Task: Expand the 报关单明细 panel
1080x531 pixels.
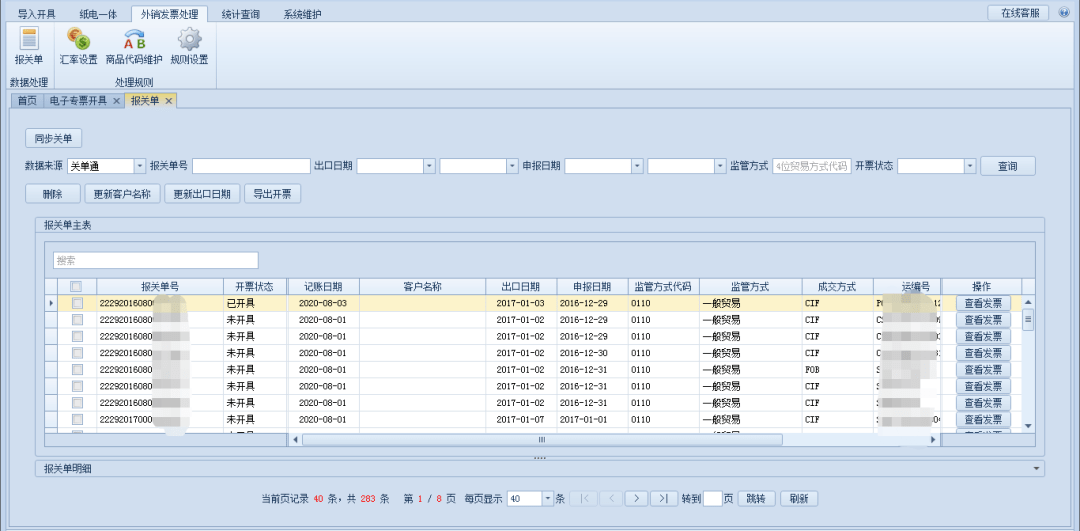Action: click(1037, 469)
